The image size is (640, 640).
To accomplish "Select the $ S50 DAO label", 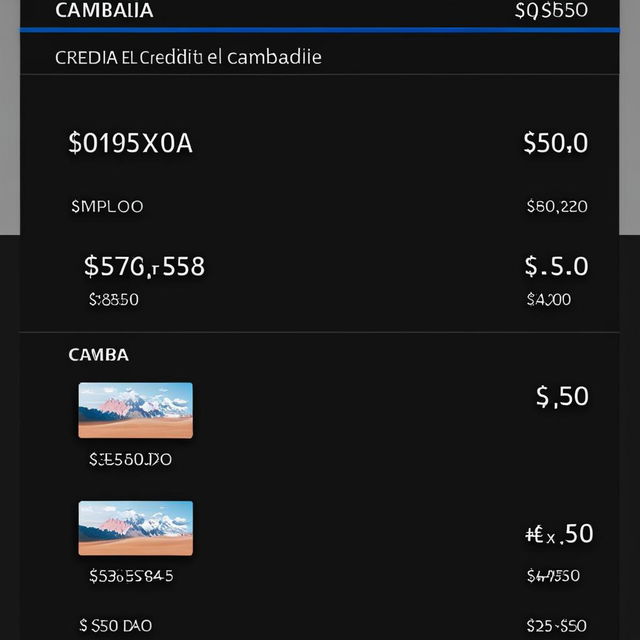I will (116, 625).
